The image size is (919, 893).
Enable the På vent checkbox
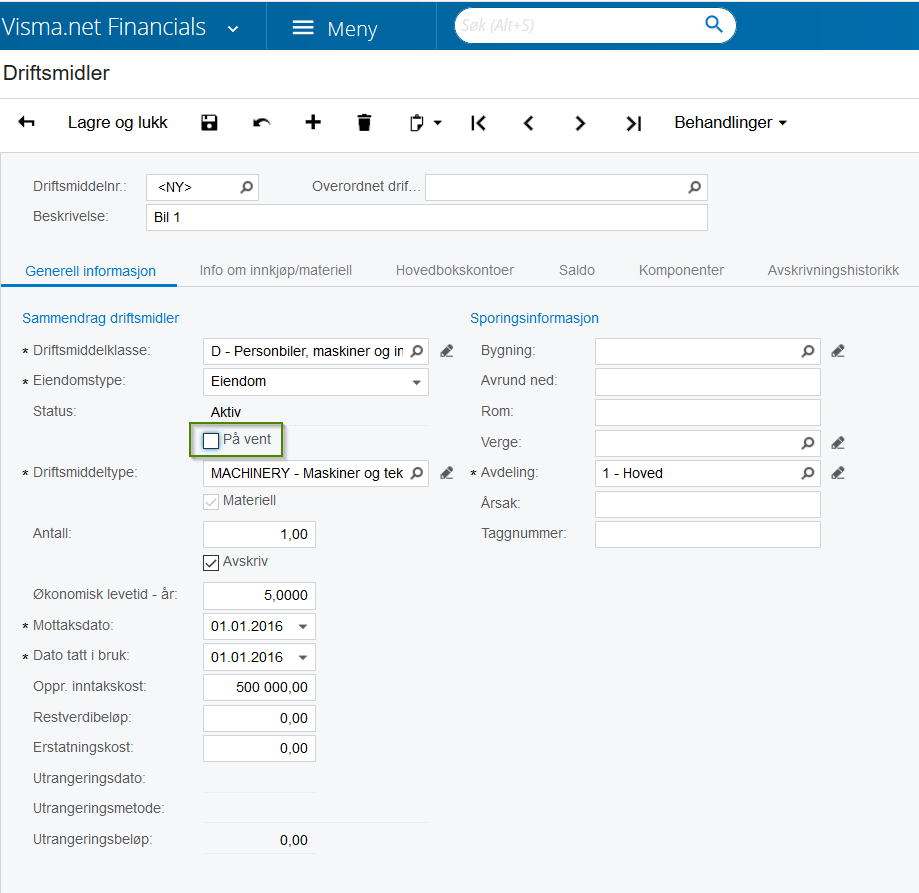[x=211, y=441]
